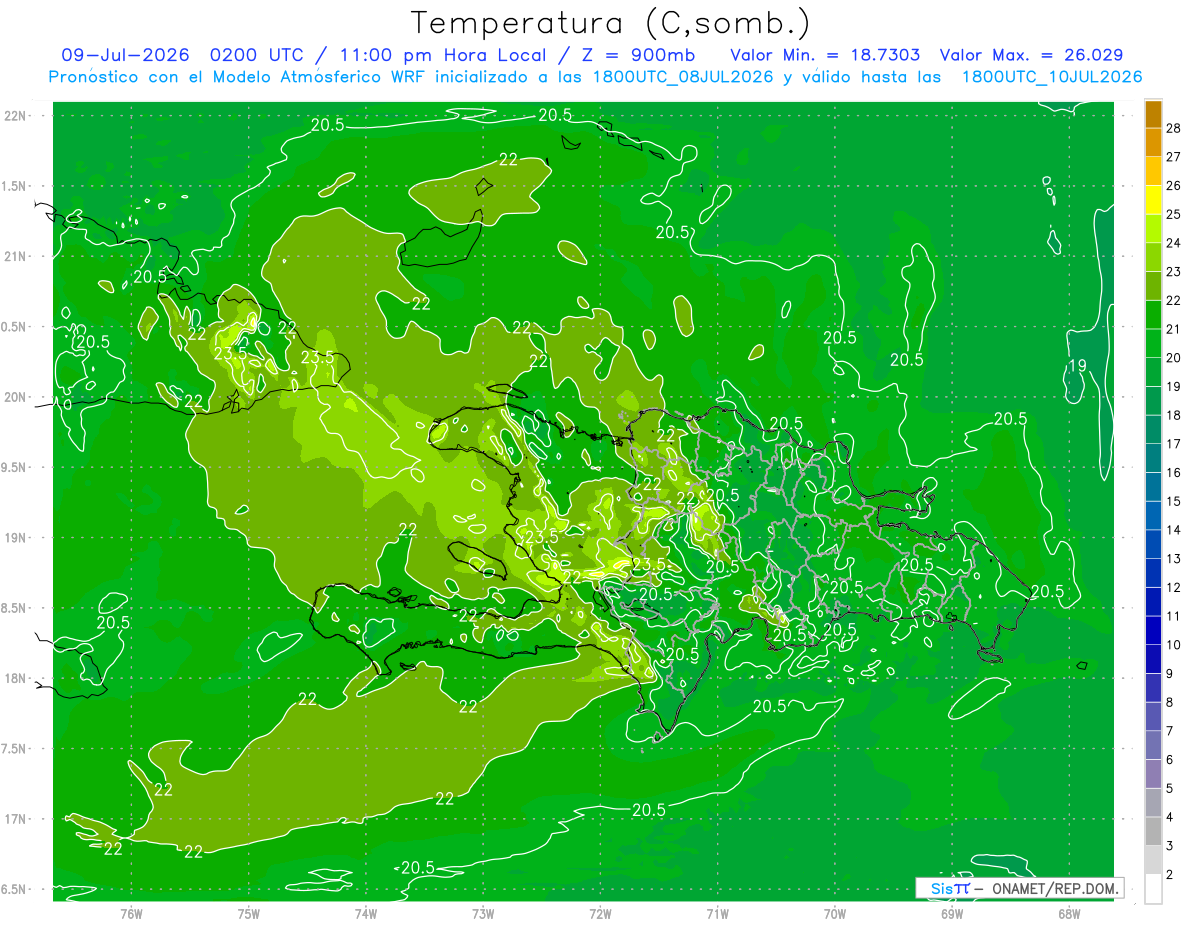This screenshot has height=927, width=1200.
Task: Click the '76W' longitude axis label
Action: coord(131,913)
